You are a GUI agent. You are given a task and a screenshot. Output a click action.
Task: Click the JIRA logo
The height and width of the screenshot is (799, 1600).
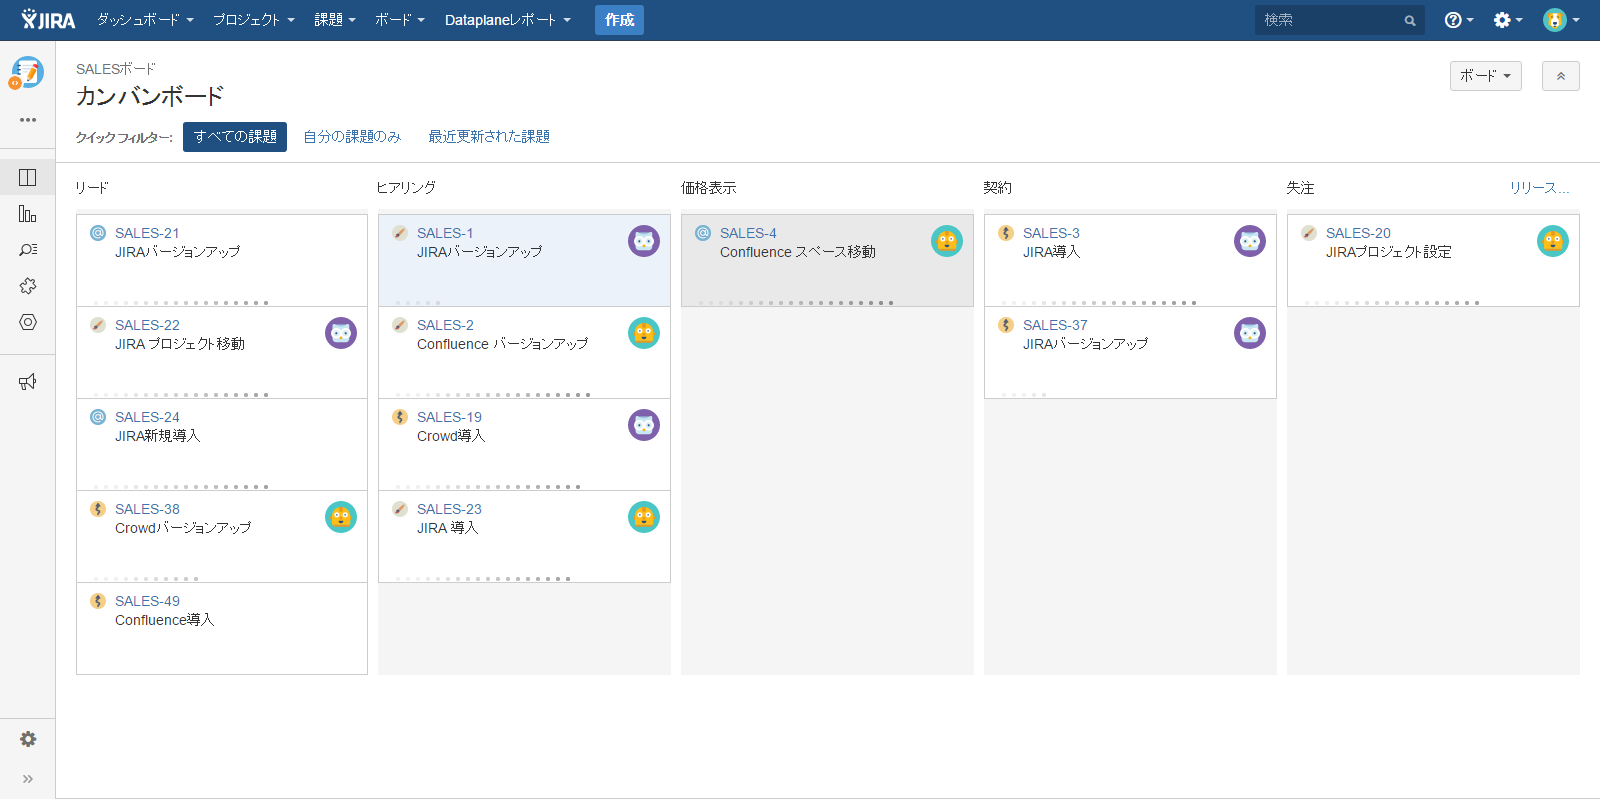(48, 19)
